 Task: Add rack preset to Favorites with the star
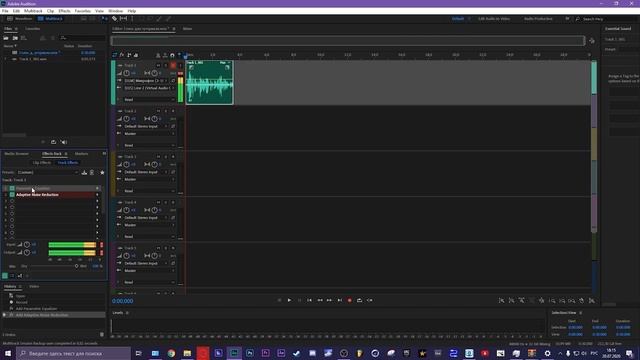point(102,173)
